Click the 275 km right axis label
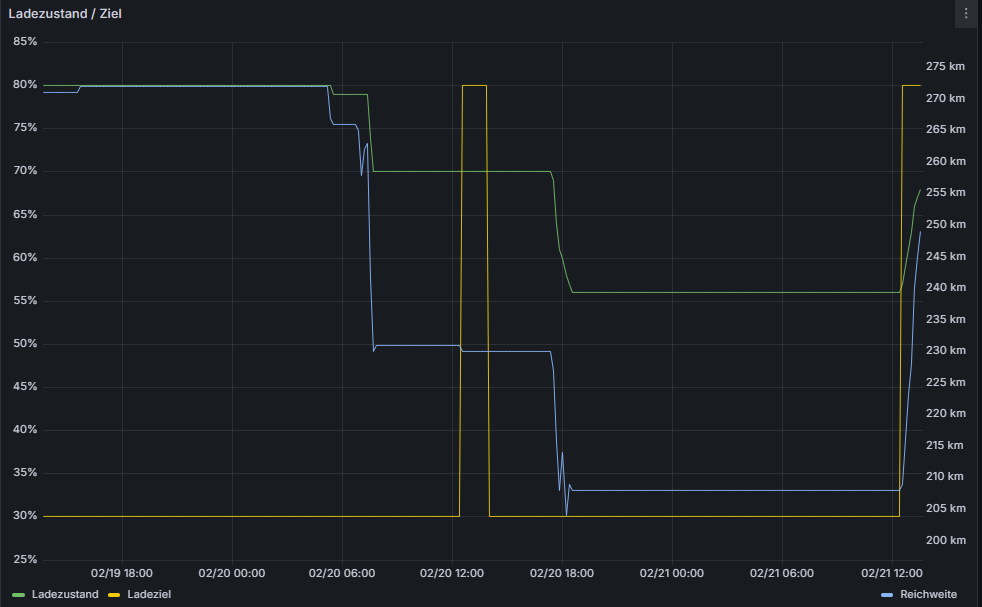The width and height of the screenshot is (982, 607). coord(945,66)
